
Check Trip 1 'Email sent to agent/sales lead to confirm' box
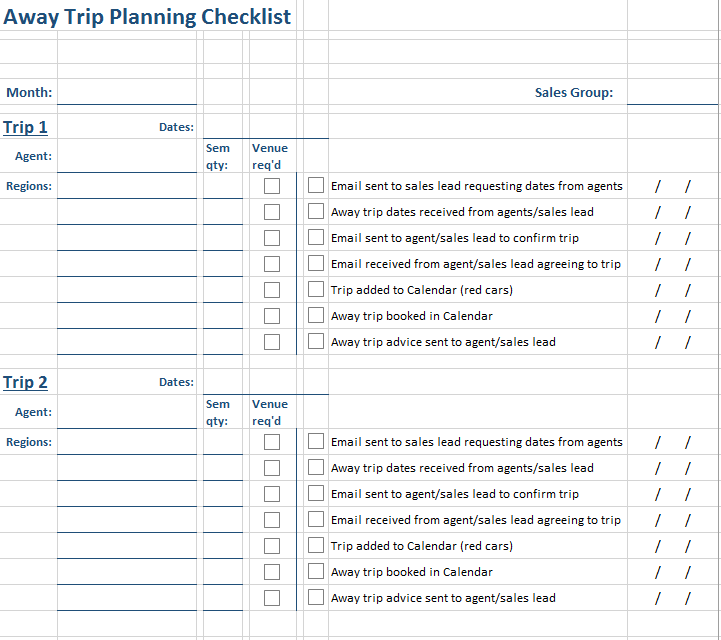click(316, 237)
